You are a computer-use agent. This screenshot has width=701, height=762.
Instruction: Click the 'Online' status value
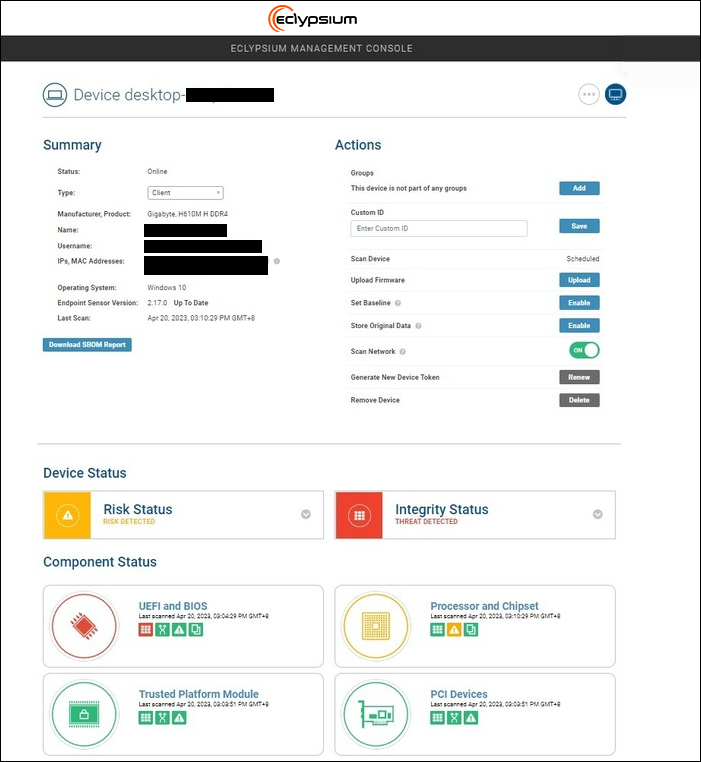157,172
